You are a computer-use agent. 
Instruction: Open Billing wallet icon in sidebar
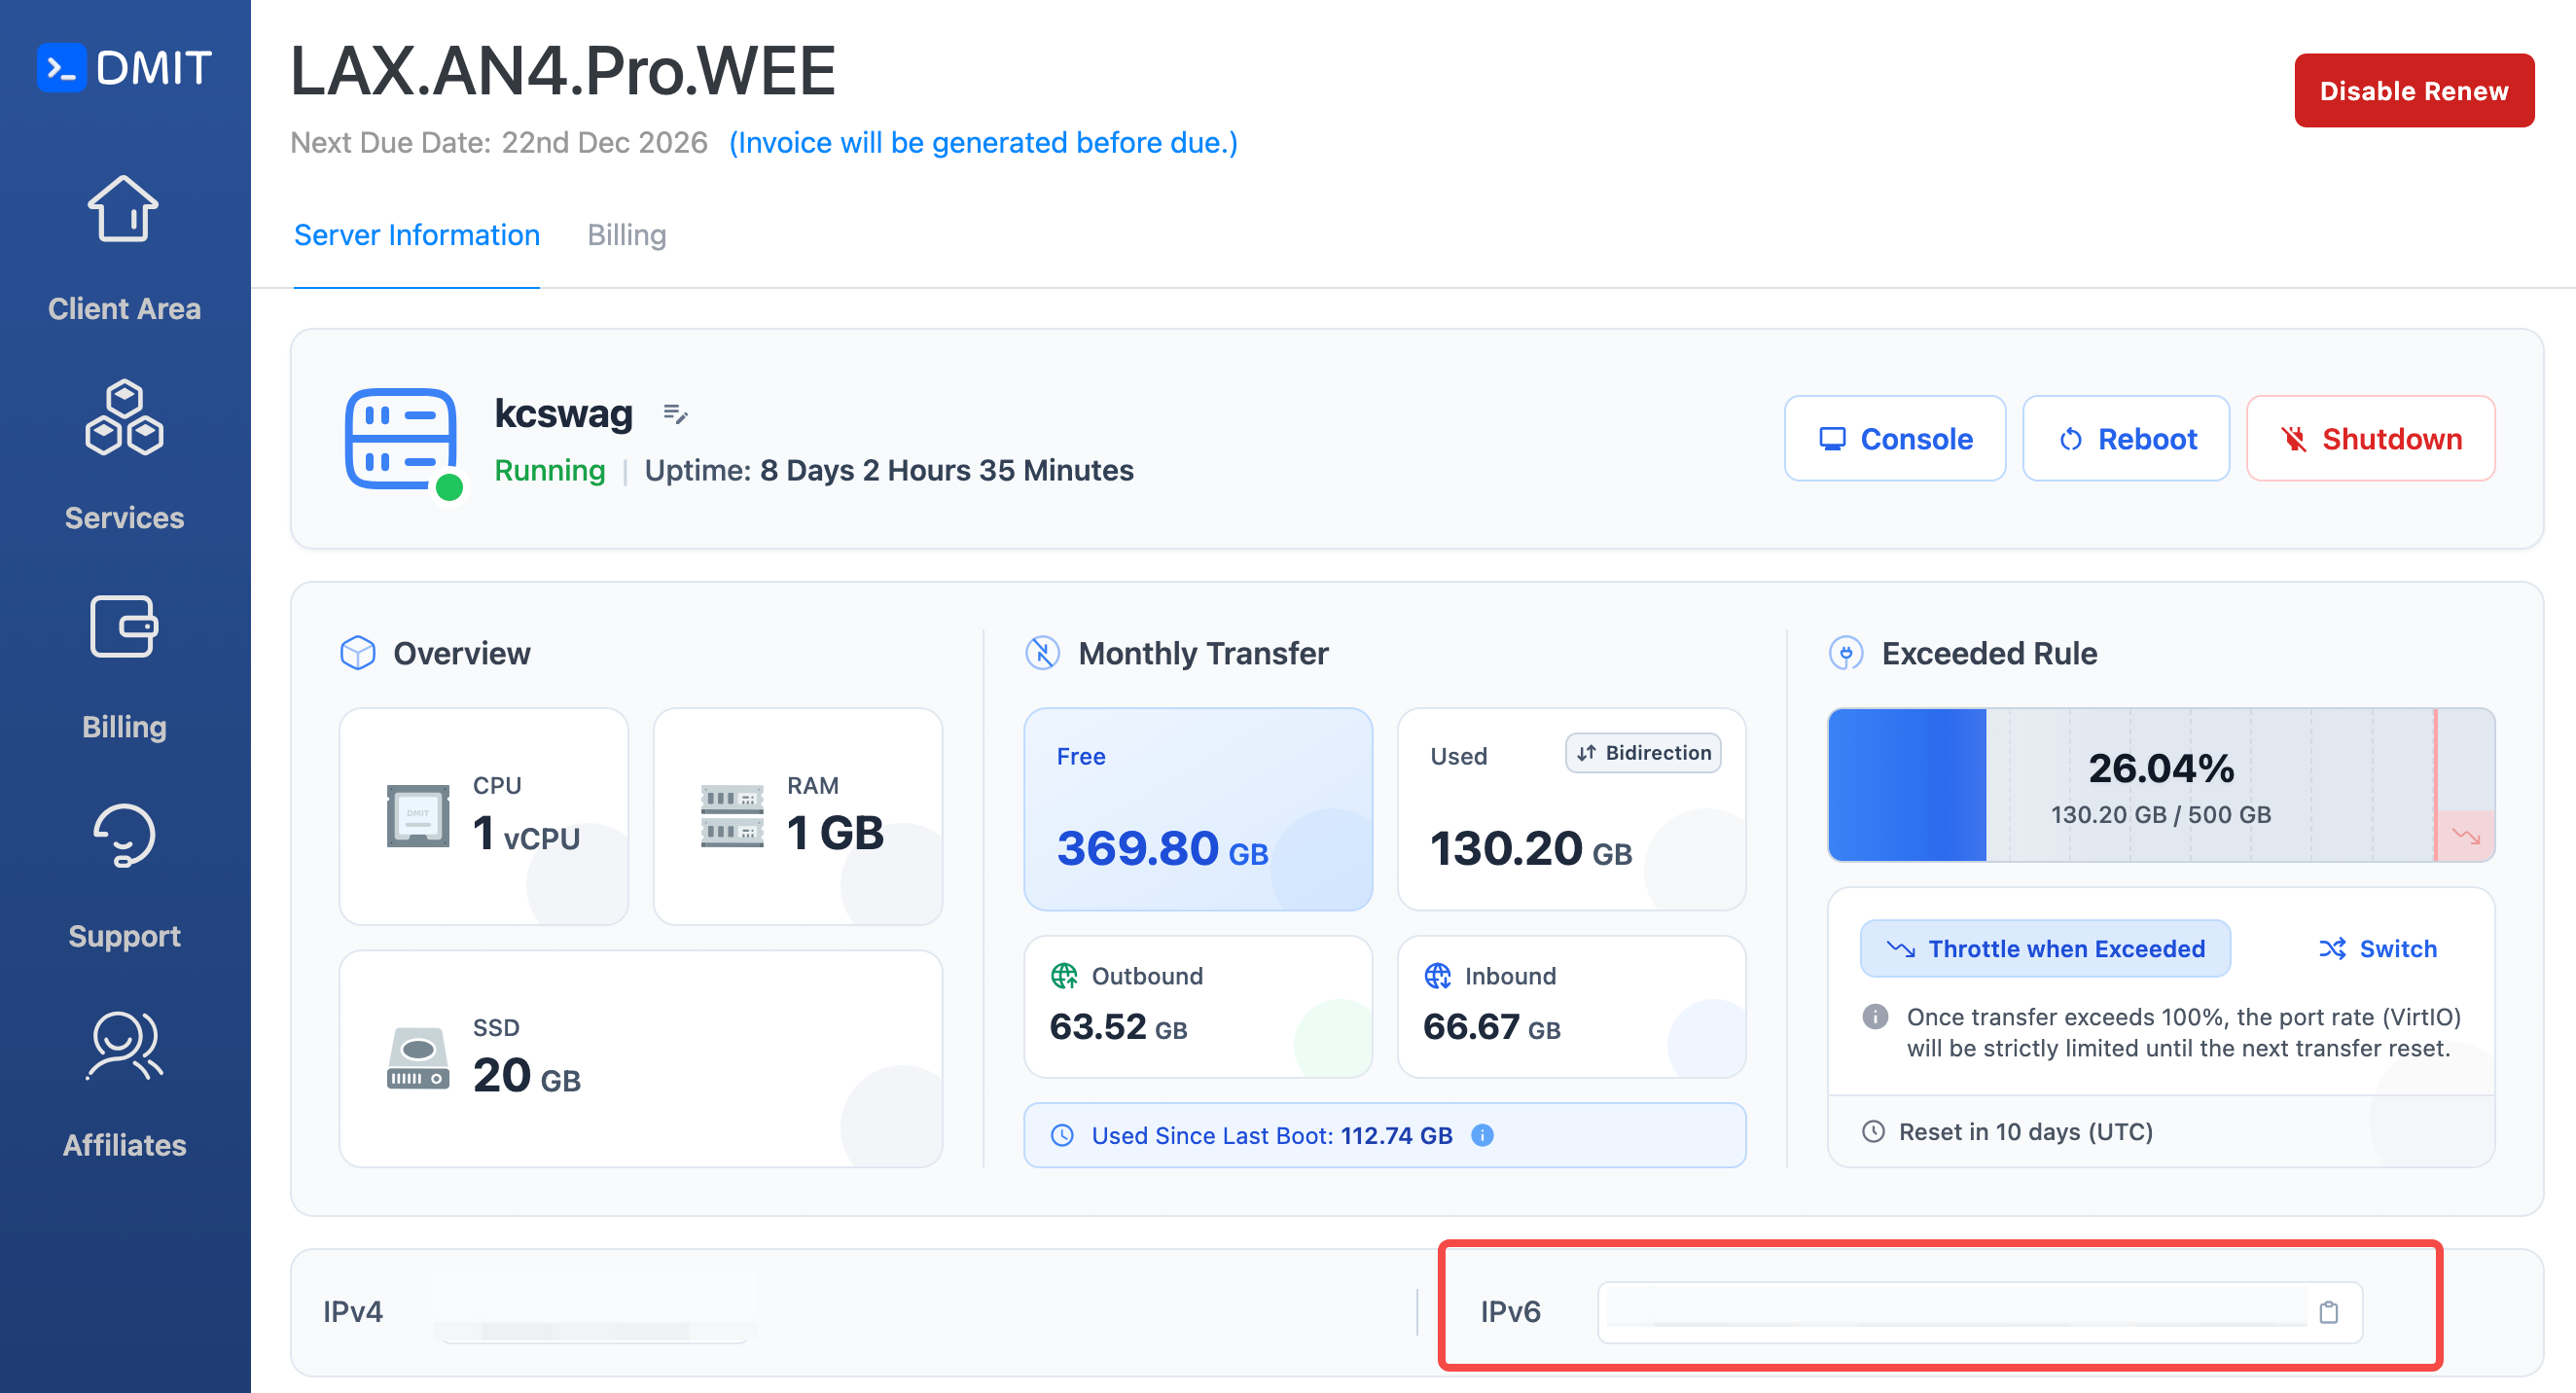(123, 627)
